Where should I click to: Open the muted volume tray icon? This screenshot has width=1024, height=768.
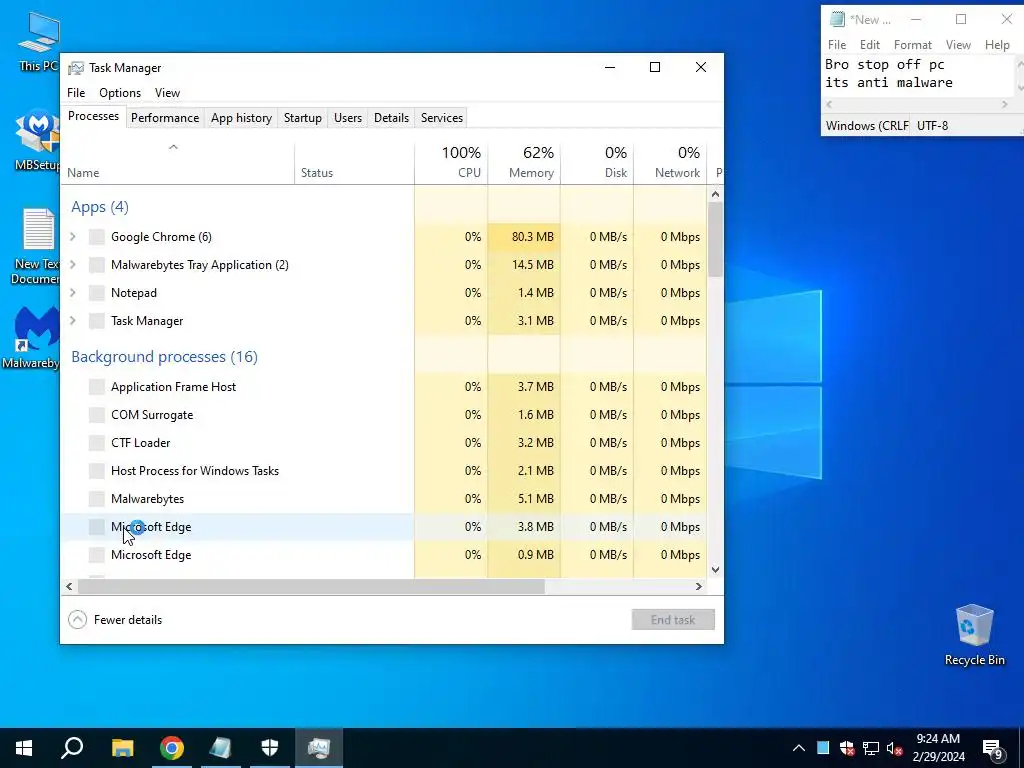pos(895,748)
